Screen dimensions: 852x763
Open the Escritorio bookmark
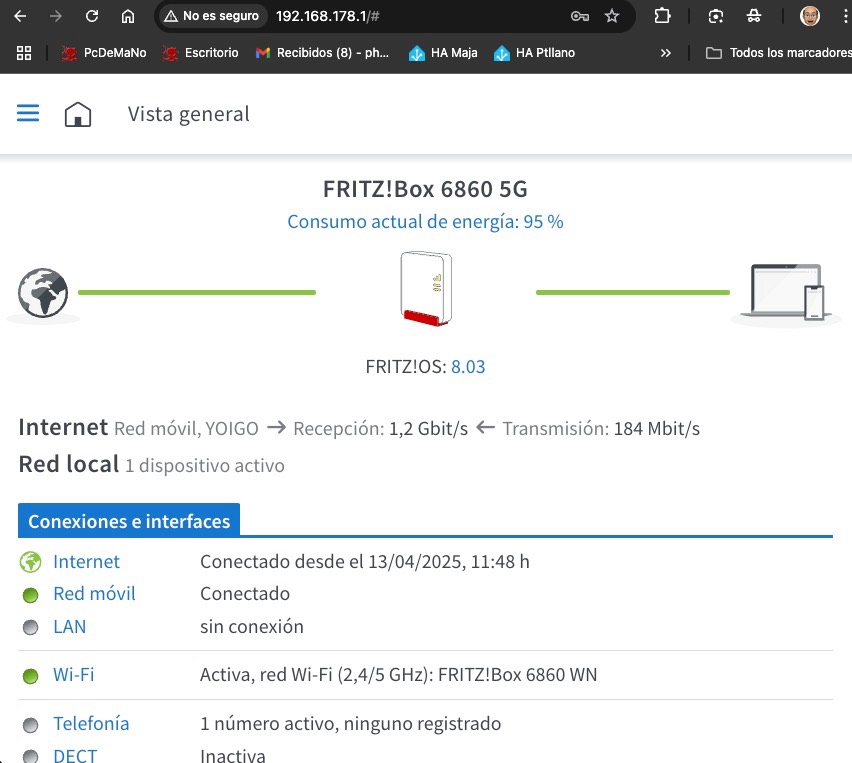(x=201, y=53)
